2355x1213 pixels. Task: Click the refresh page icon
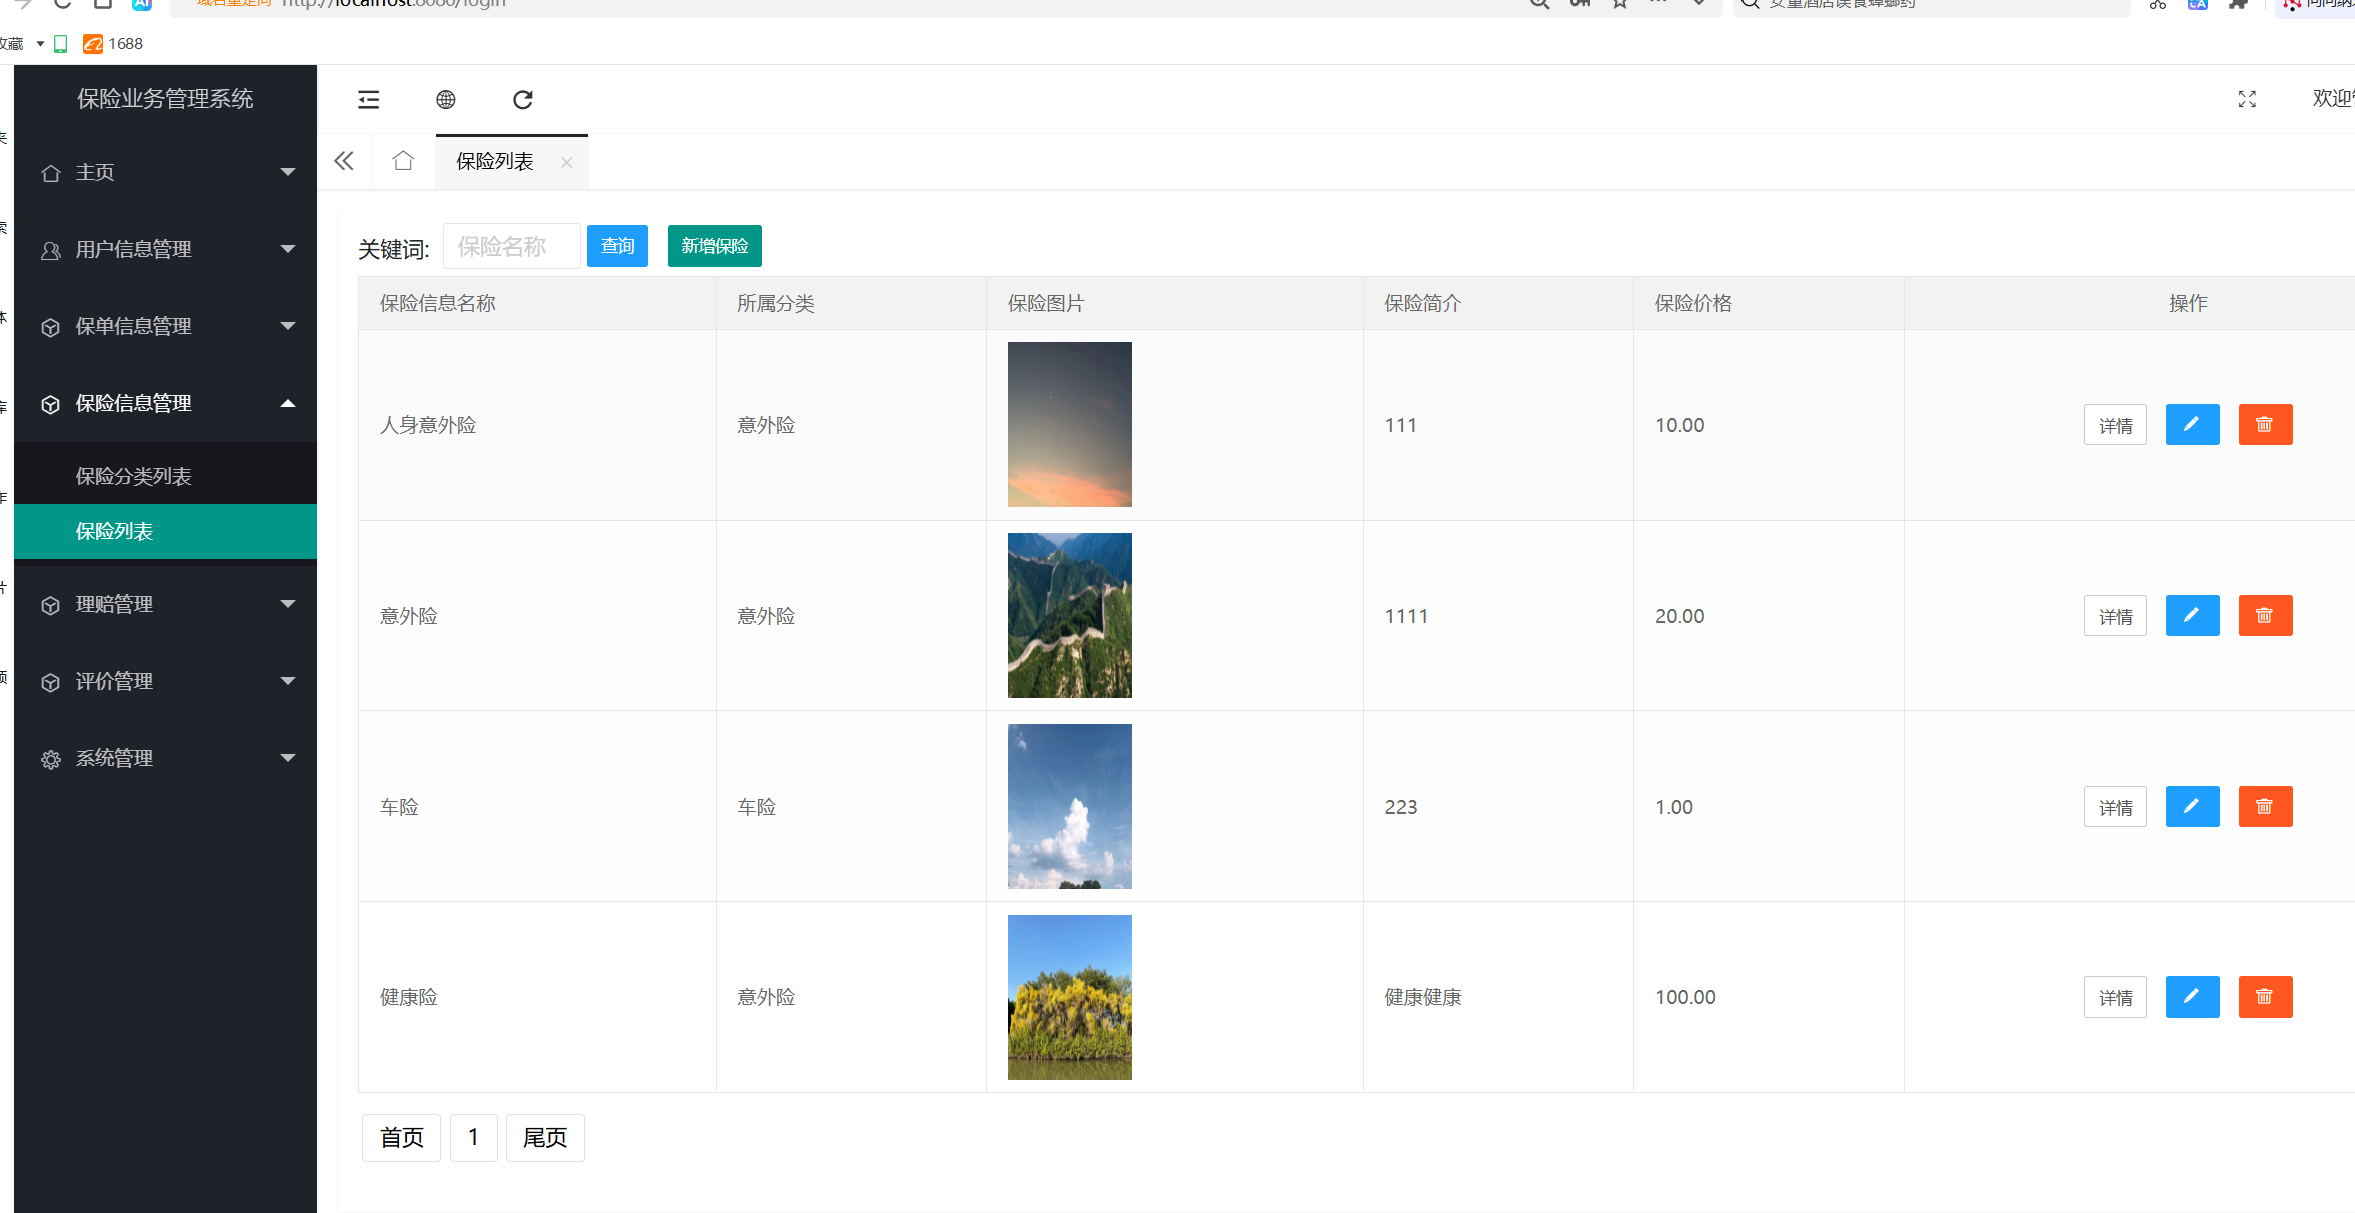pos(522,99)
